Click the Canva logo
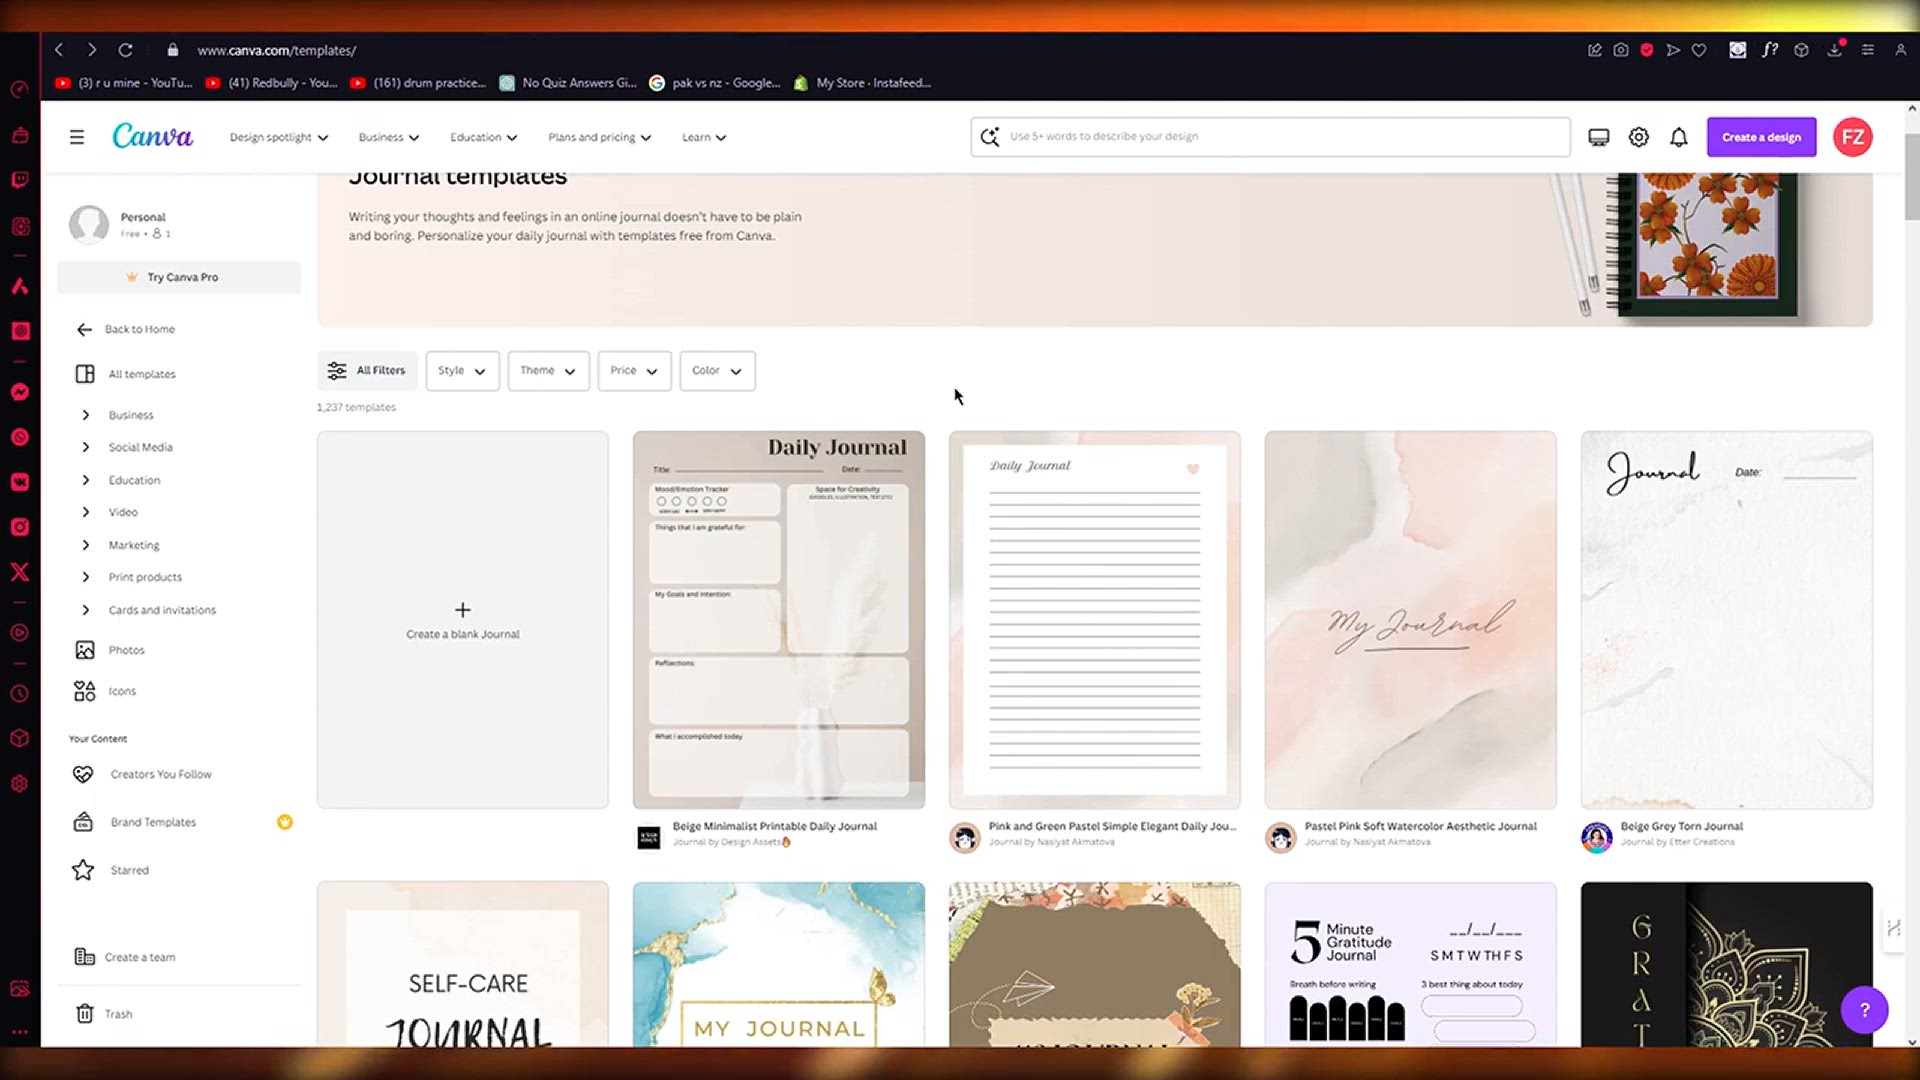Image resolution: width=1920 pixels, height=1080 pixels. tap(152, 136)
